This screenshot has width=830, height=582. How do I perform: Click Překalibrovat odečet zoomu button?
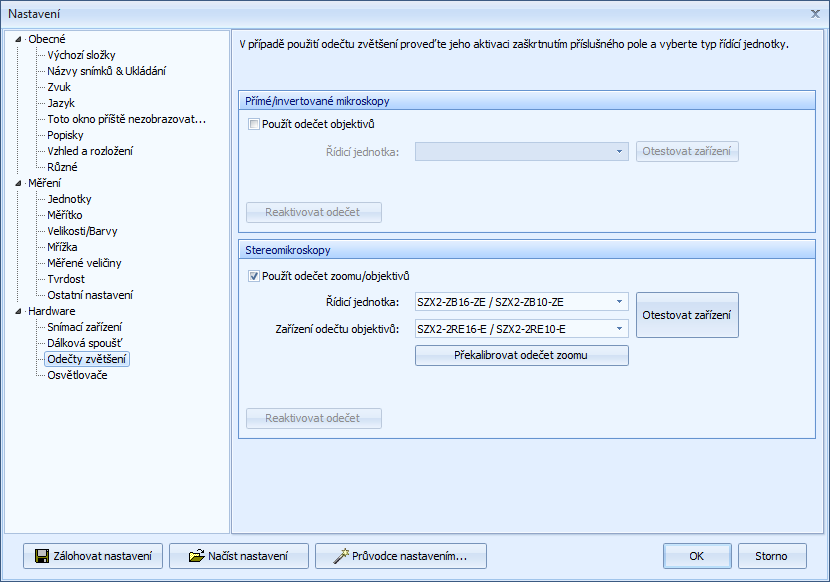coord(521,355)
